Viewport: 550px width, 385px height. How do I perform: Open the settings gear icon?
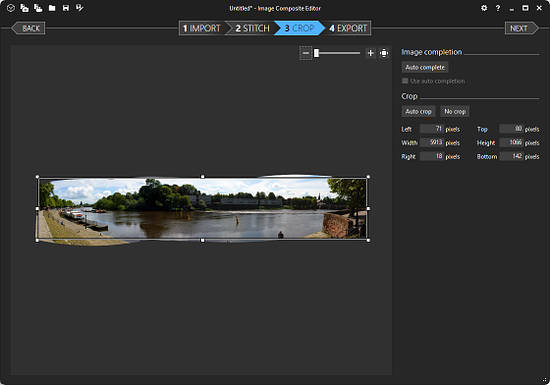coord(484,8)
